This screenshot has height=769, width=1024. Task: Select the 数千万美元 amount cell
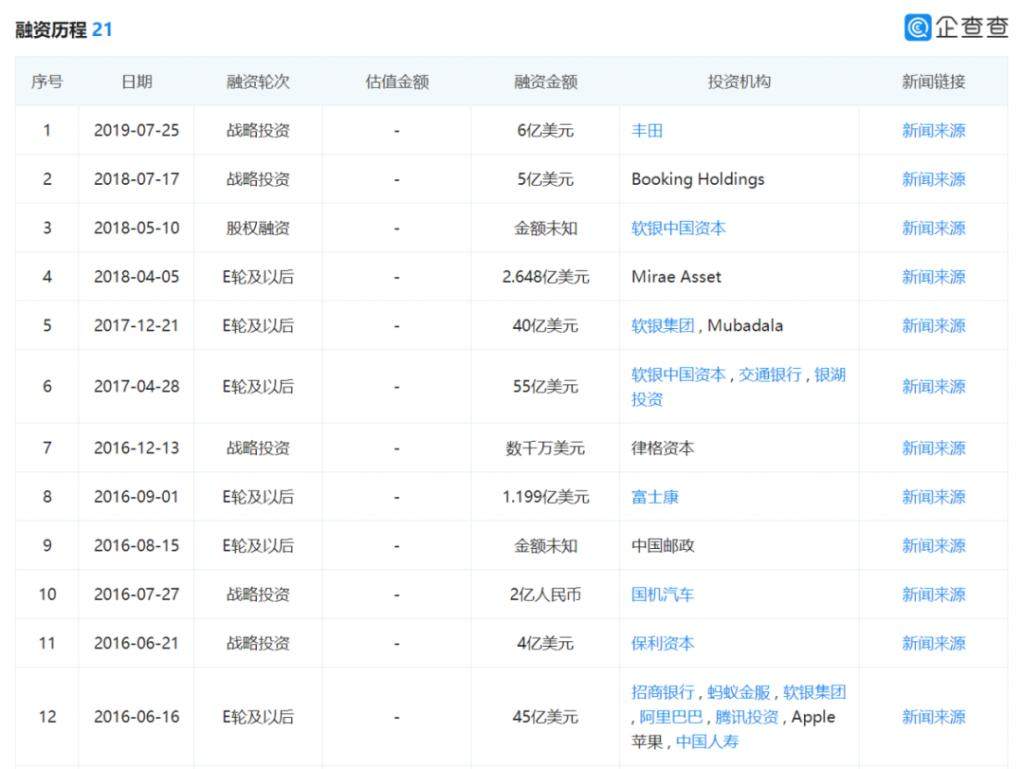[x=546, y=448]
